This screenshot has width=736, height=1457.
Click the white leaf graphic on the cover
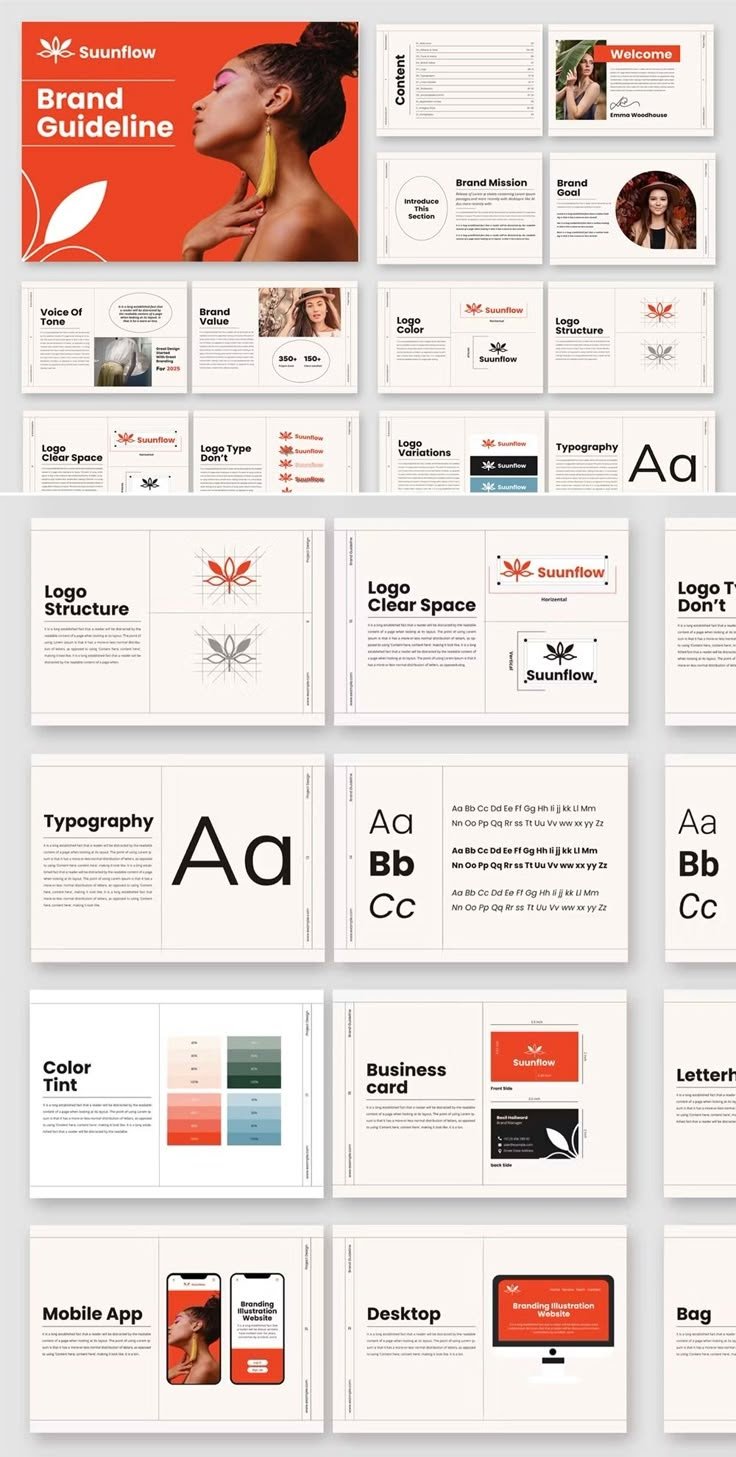click(70, 212)
